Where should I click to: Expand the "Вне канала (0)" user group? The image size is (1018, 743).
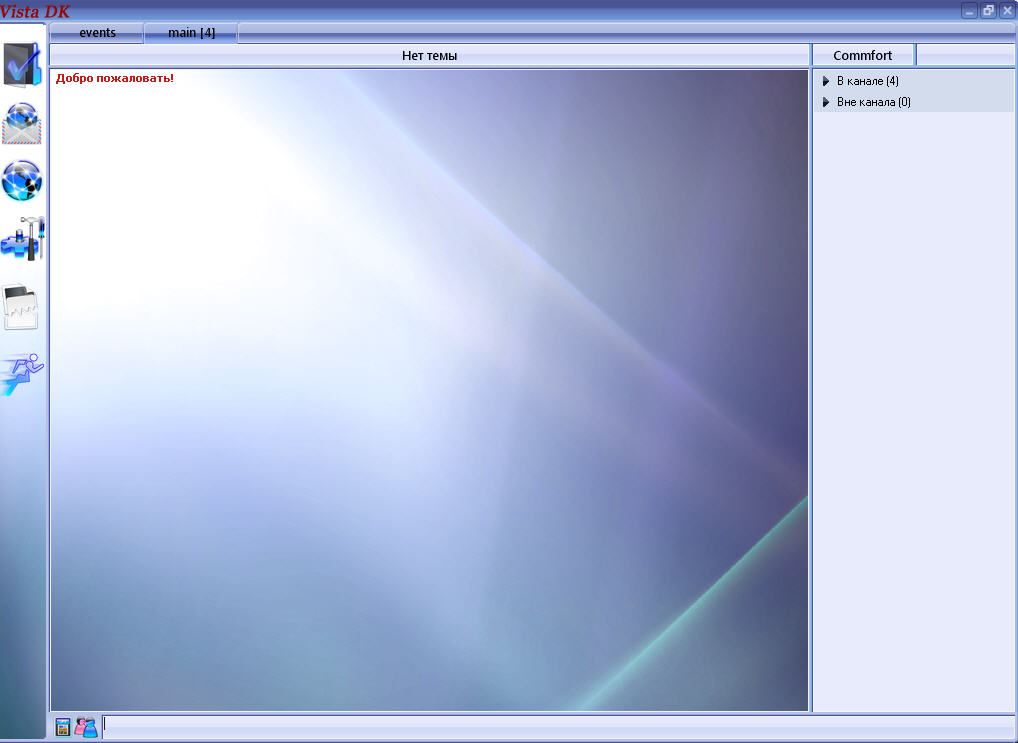826,102
